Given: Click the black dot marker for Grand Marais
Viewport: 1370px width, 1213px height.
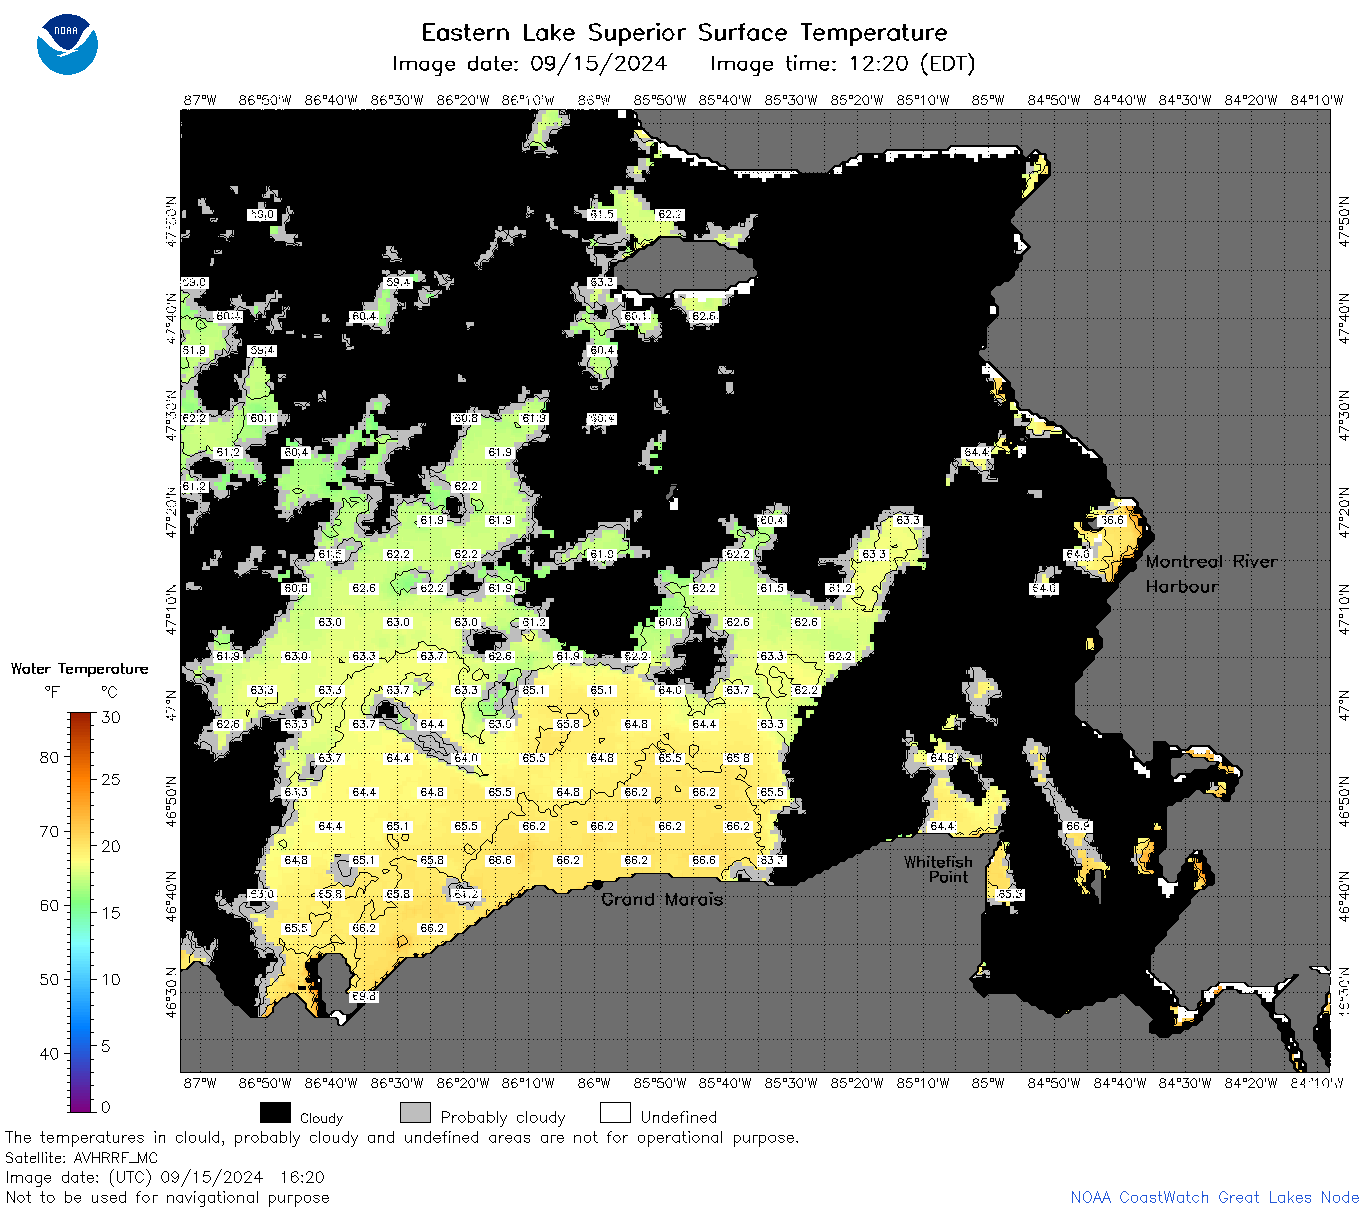Looking at the screenshot, I should pyautogui.click(x=597, y=884).
